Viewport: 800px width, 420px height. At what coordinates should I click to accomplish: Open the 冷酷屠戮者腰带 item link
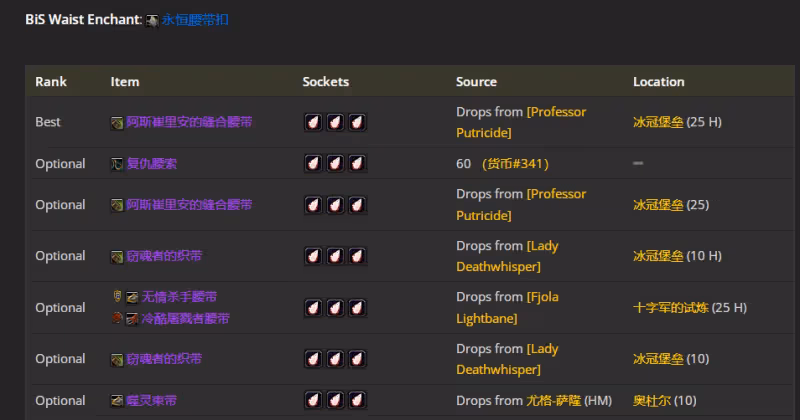click(185, 318)
